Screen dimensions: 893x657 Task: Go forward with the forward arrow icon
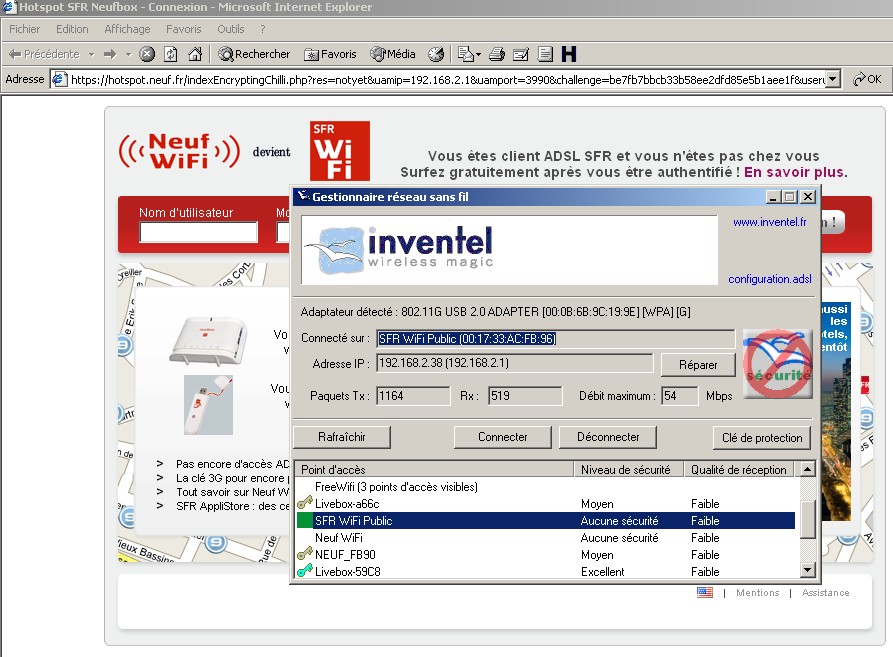coord(110,54)
